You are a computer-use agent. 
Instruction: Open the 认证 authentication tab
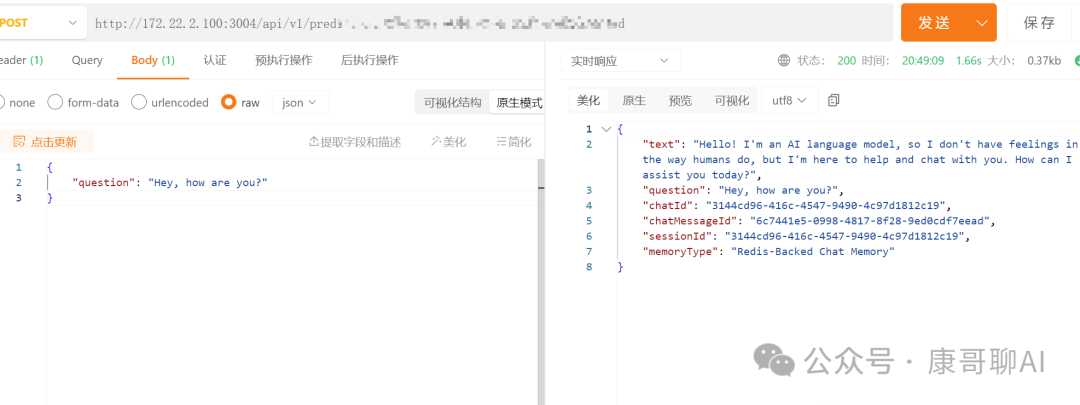(x=215, y=60)
